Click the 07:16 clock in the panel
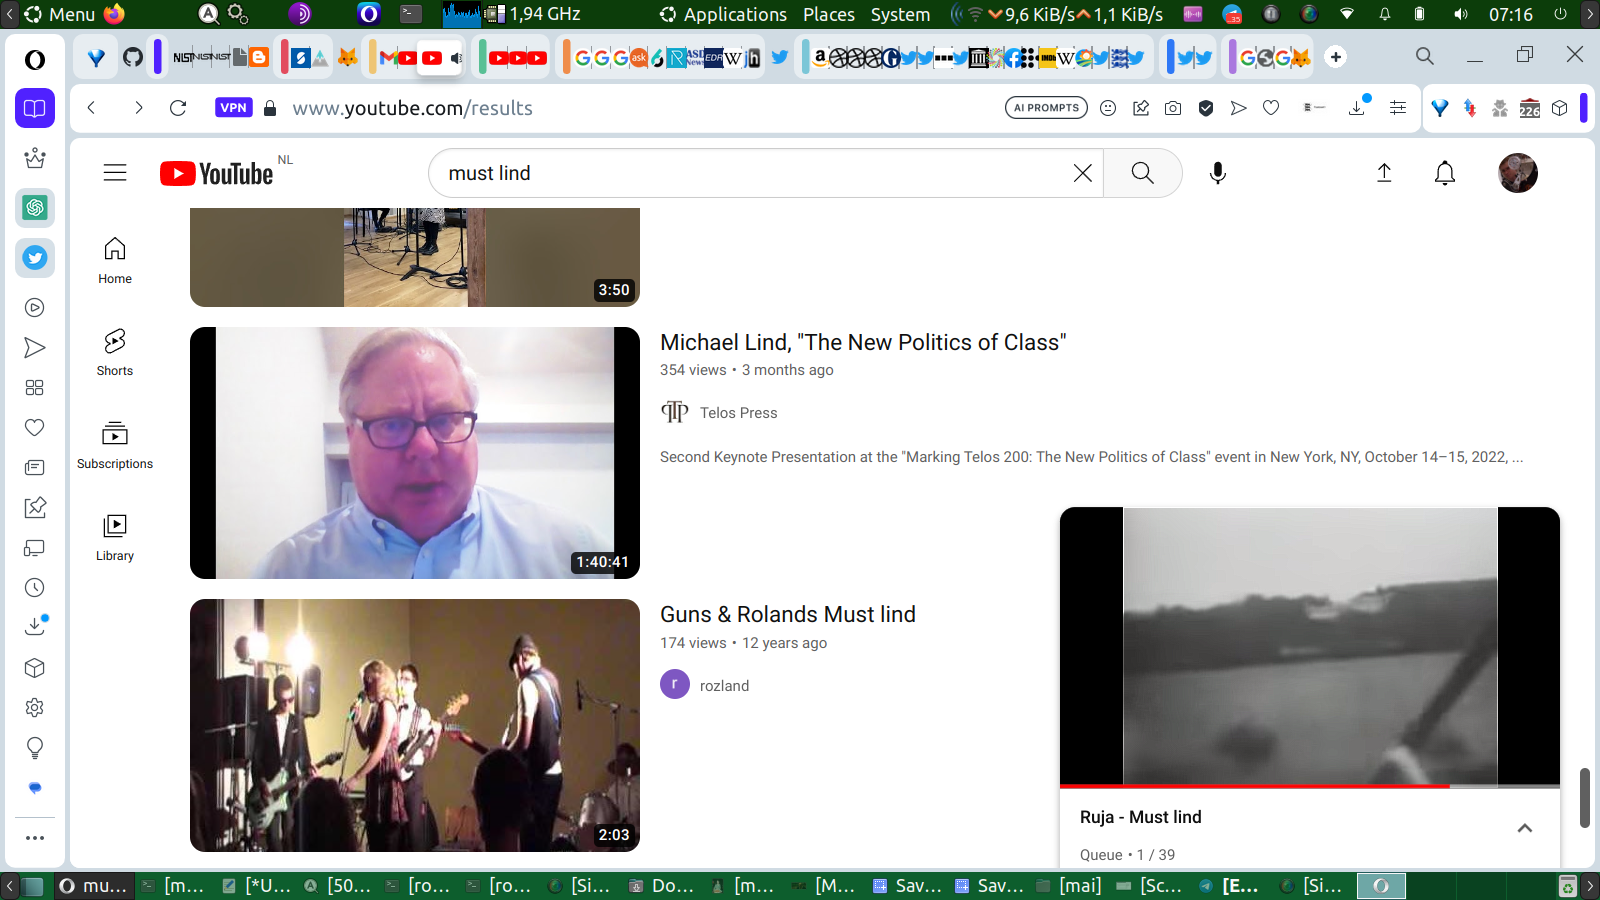The width and height of the screenshot is (1600, 900). [x=1511, y=14]
